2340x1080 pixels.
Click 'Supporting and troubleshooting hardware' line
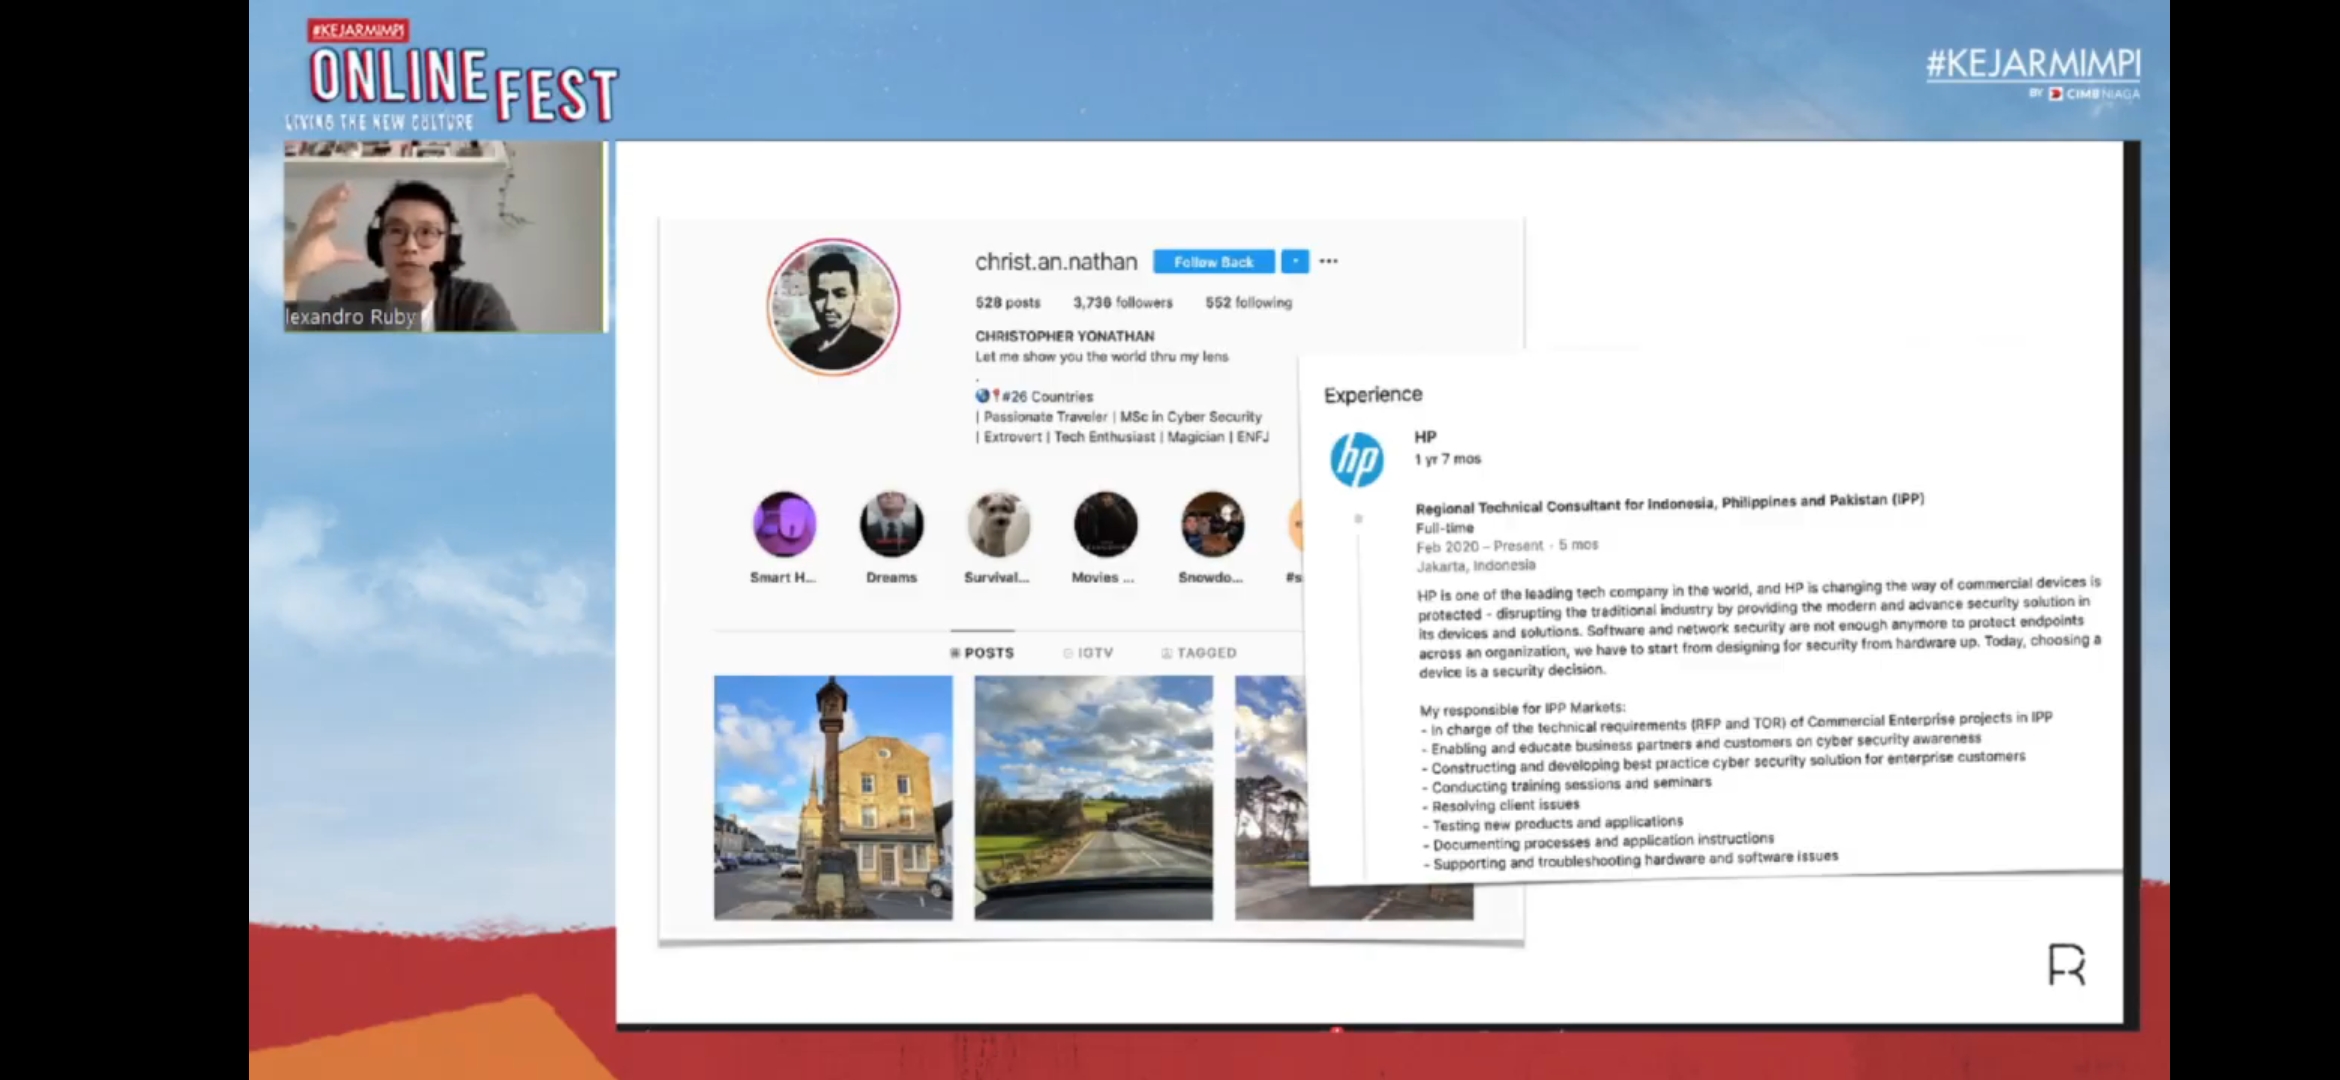pyautogui.click(x=1630, y=860)
